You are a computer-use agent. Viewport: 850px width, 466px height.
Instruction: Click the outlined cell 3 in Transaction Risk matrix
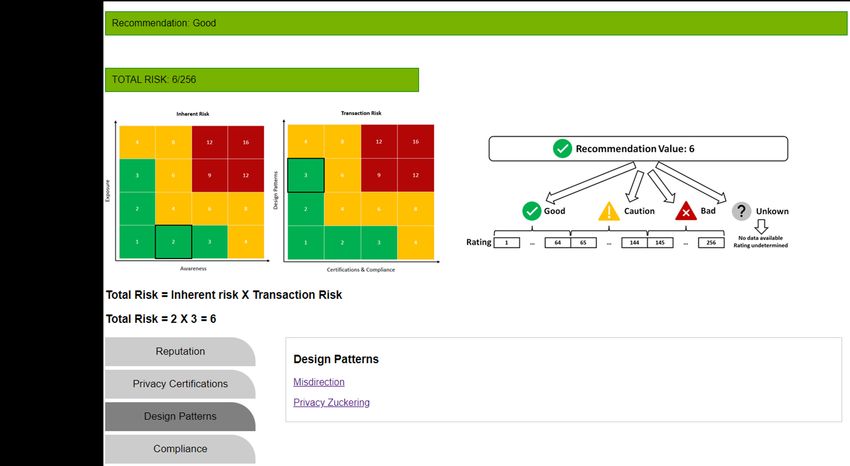tap(306, 175)
